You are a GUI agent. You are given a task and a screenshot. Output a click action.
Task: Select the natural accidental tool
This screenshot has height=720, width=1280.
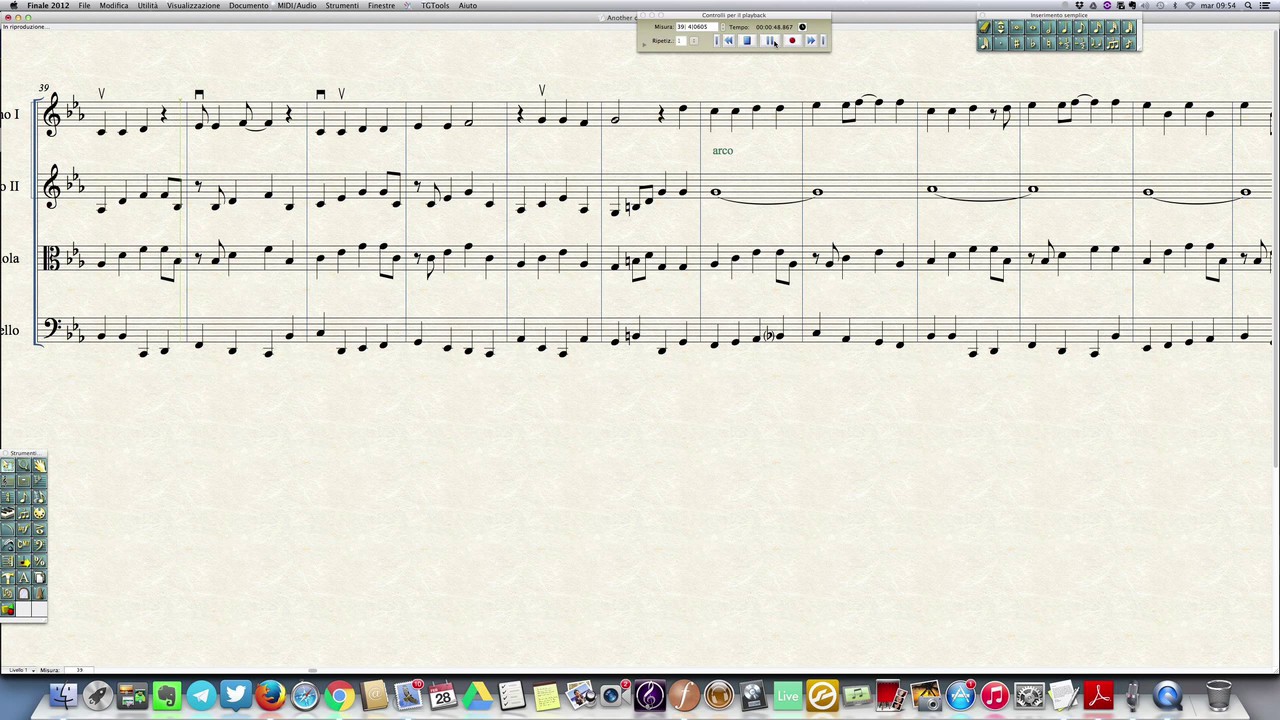1049,44
